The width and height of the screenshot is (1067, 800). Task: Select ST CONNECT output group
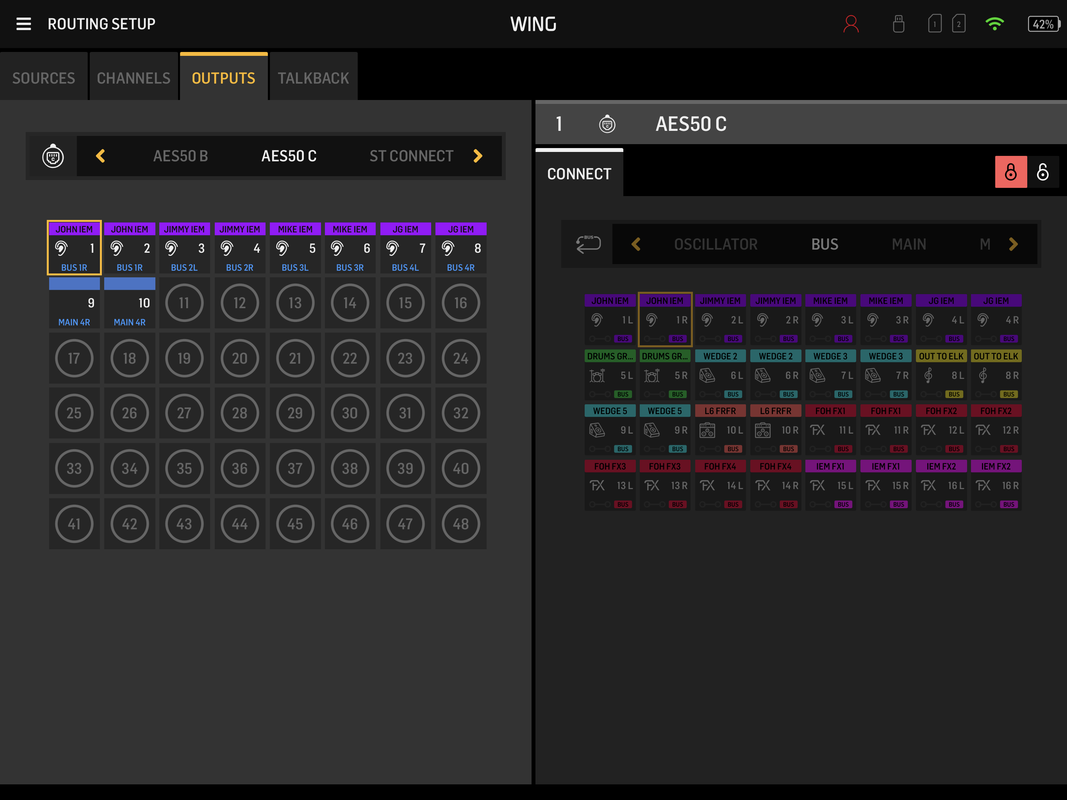411,156
